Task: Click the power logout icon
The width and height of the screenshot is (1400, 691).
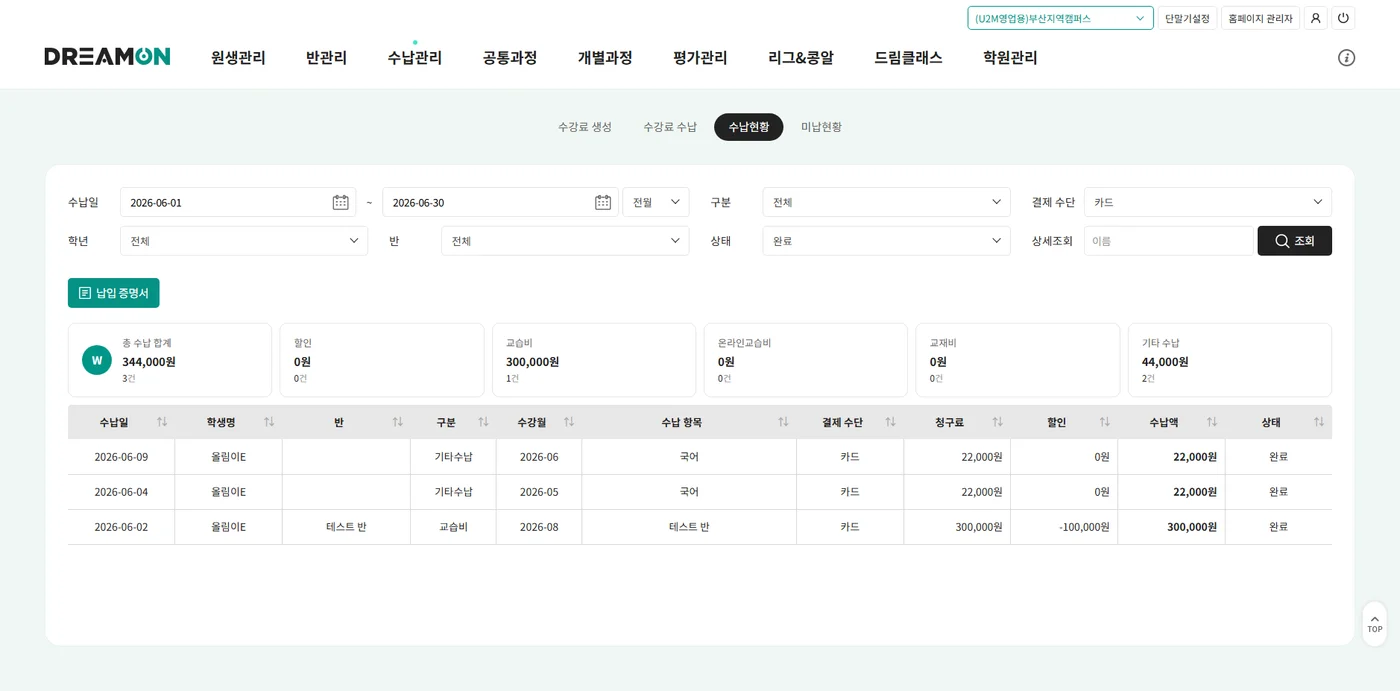Action: 1343,18
